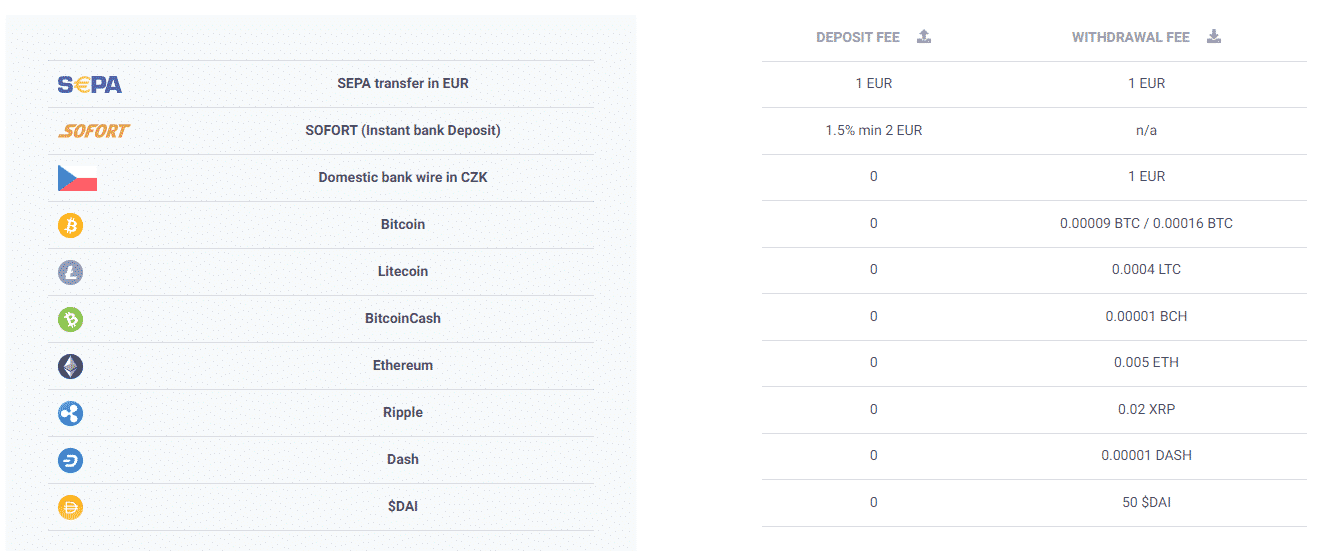Click the dark Ethereum diamond icon
The image size is (1323, 551).
pos(70,366)
